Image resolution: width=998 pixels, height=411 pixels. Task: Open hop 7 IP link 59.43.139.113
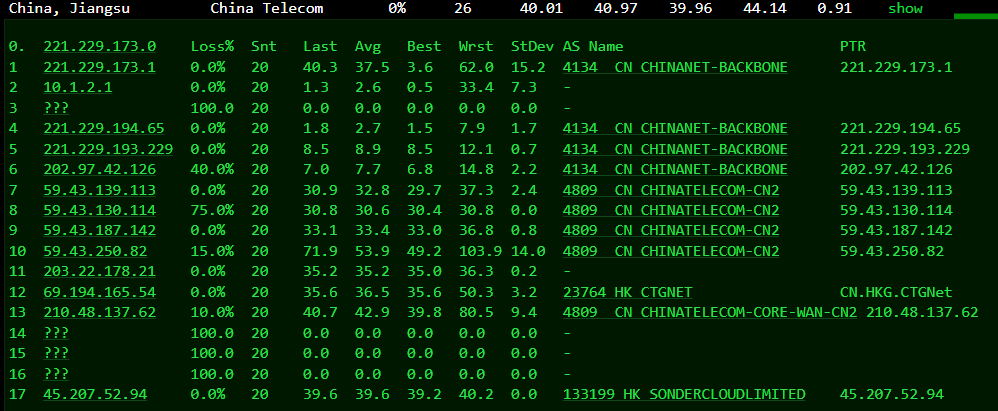click(99, 190)
